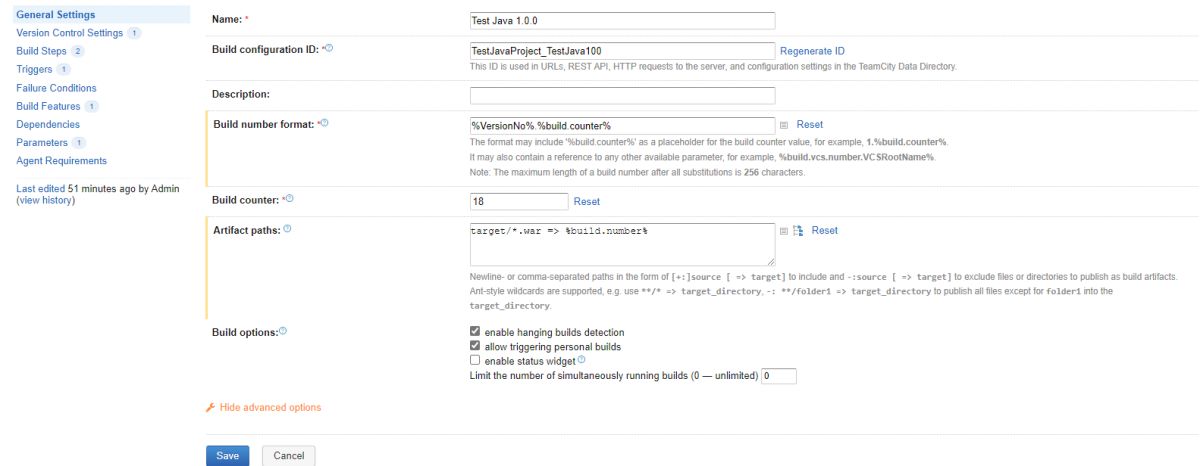The image size is (1200, 466).
Task: Focus the Name input field
Action: click(x=622, y=20)
